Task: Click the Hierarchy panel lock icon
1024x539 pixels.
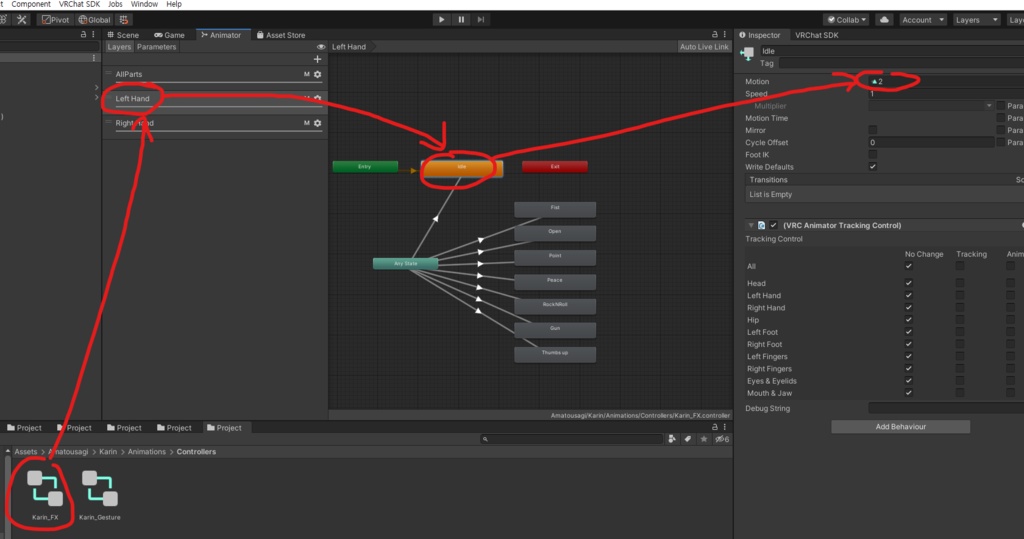Action: pos(83,35)
